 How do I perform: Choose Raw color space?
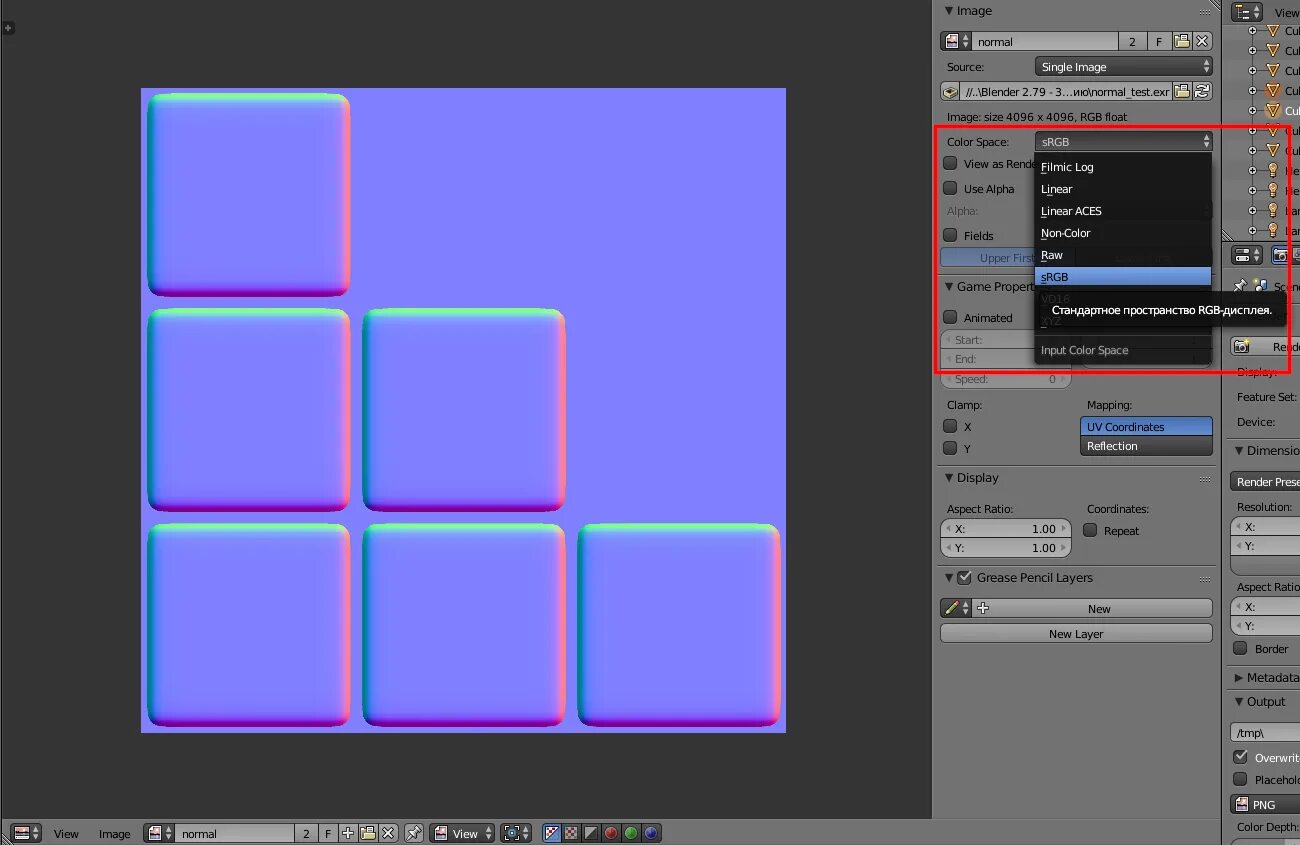(1123, 255)
